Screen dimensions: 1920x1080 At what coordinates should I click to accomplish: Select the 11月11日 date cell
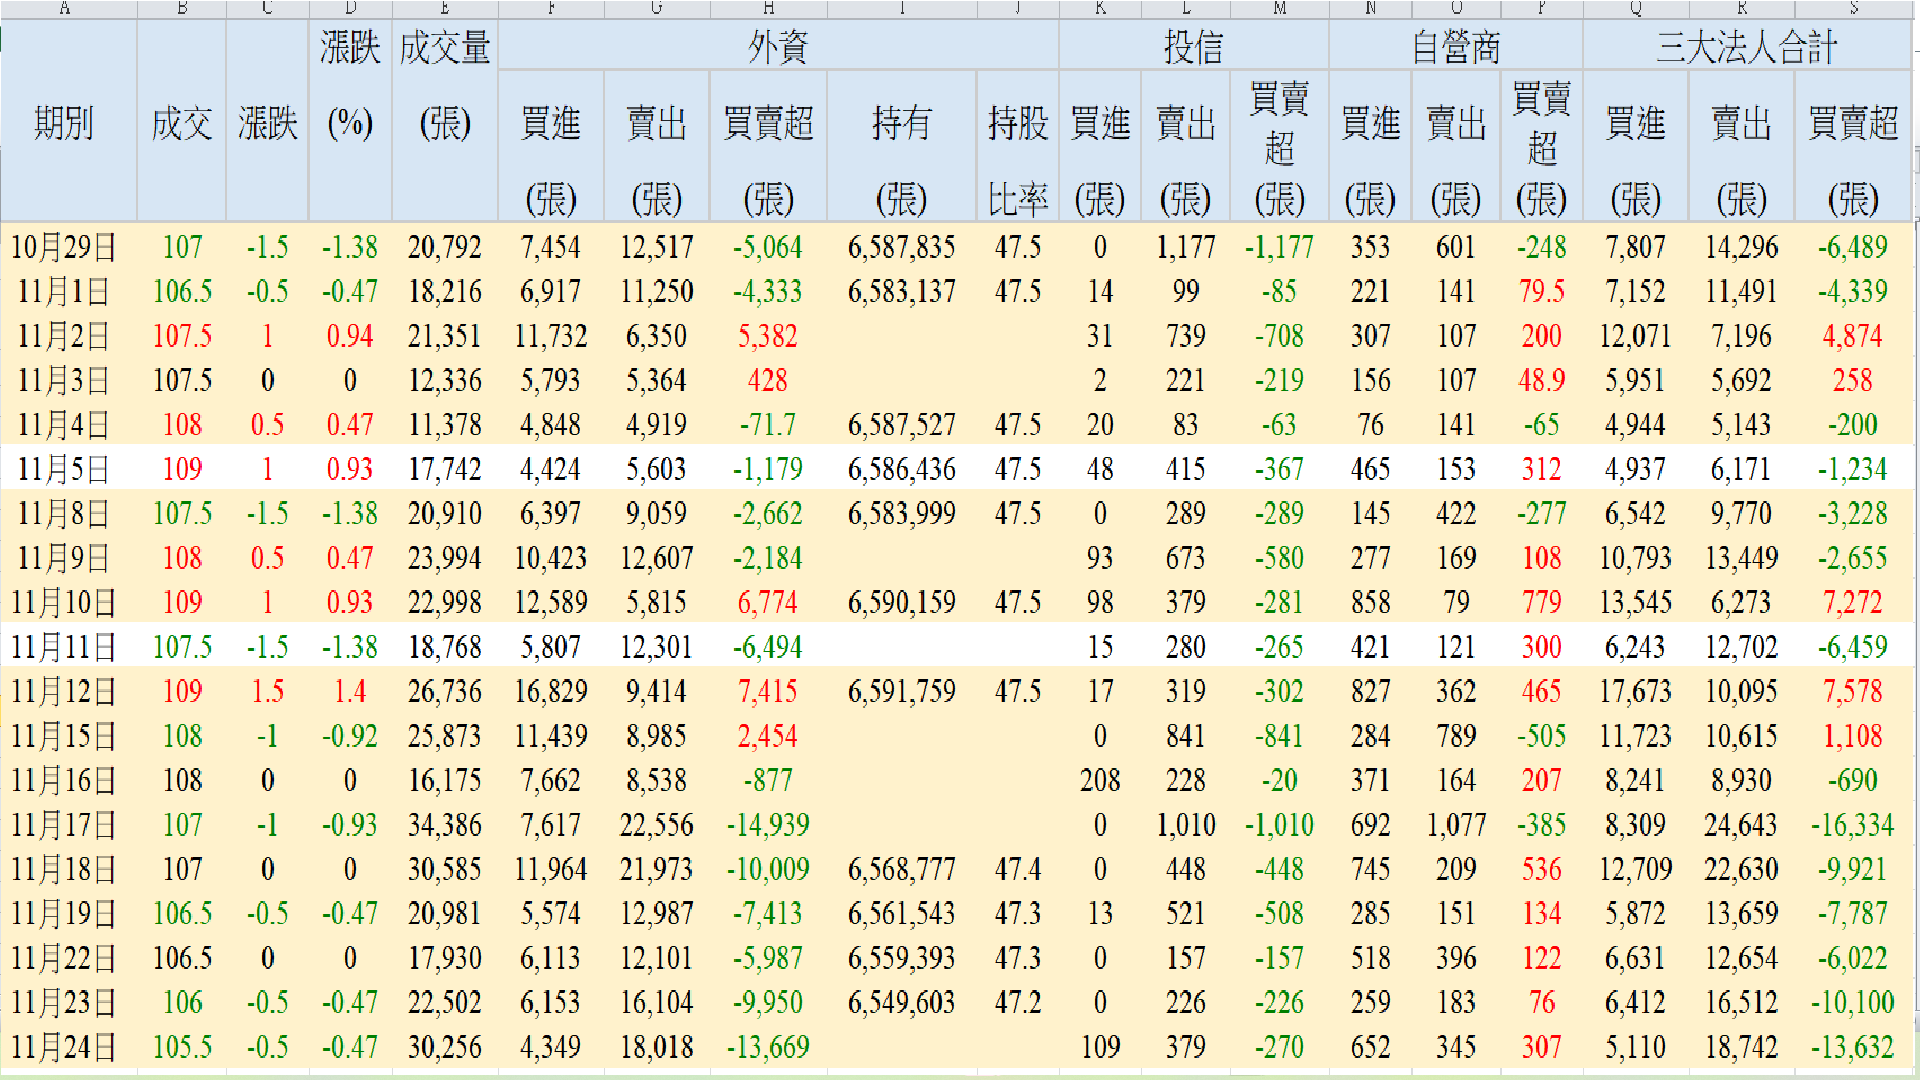pyautogui.click(x=63, y=647)
